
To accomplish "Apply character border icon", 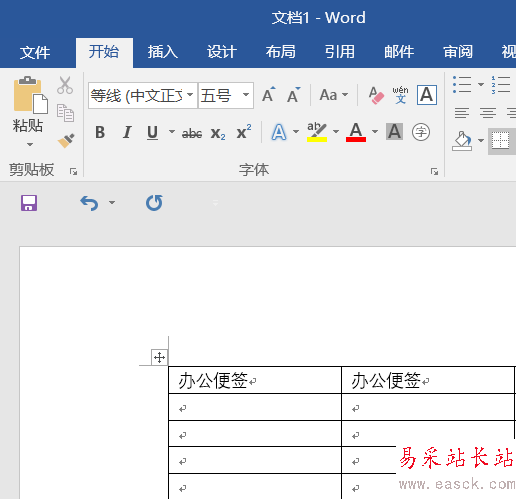I will click(x=427, y=95).
